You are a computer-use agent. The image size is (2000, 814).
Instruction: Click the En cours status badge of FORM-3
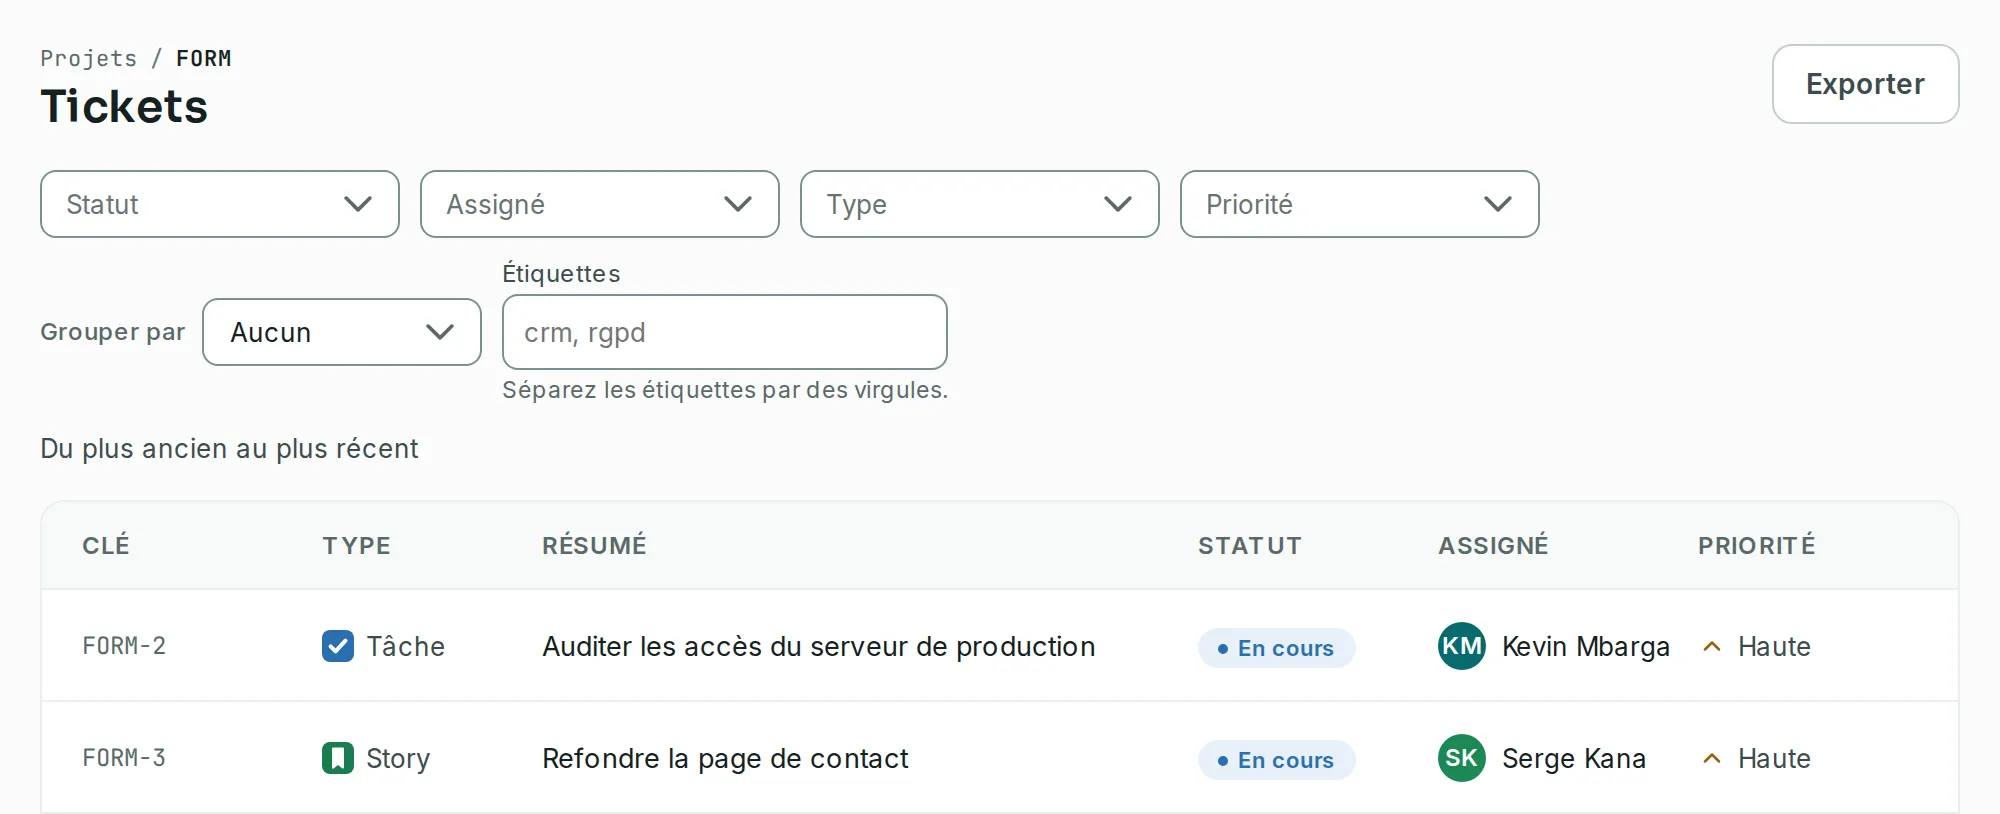tap(1277, 760)
